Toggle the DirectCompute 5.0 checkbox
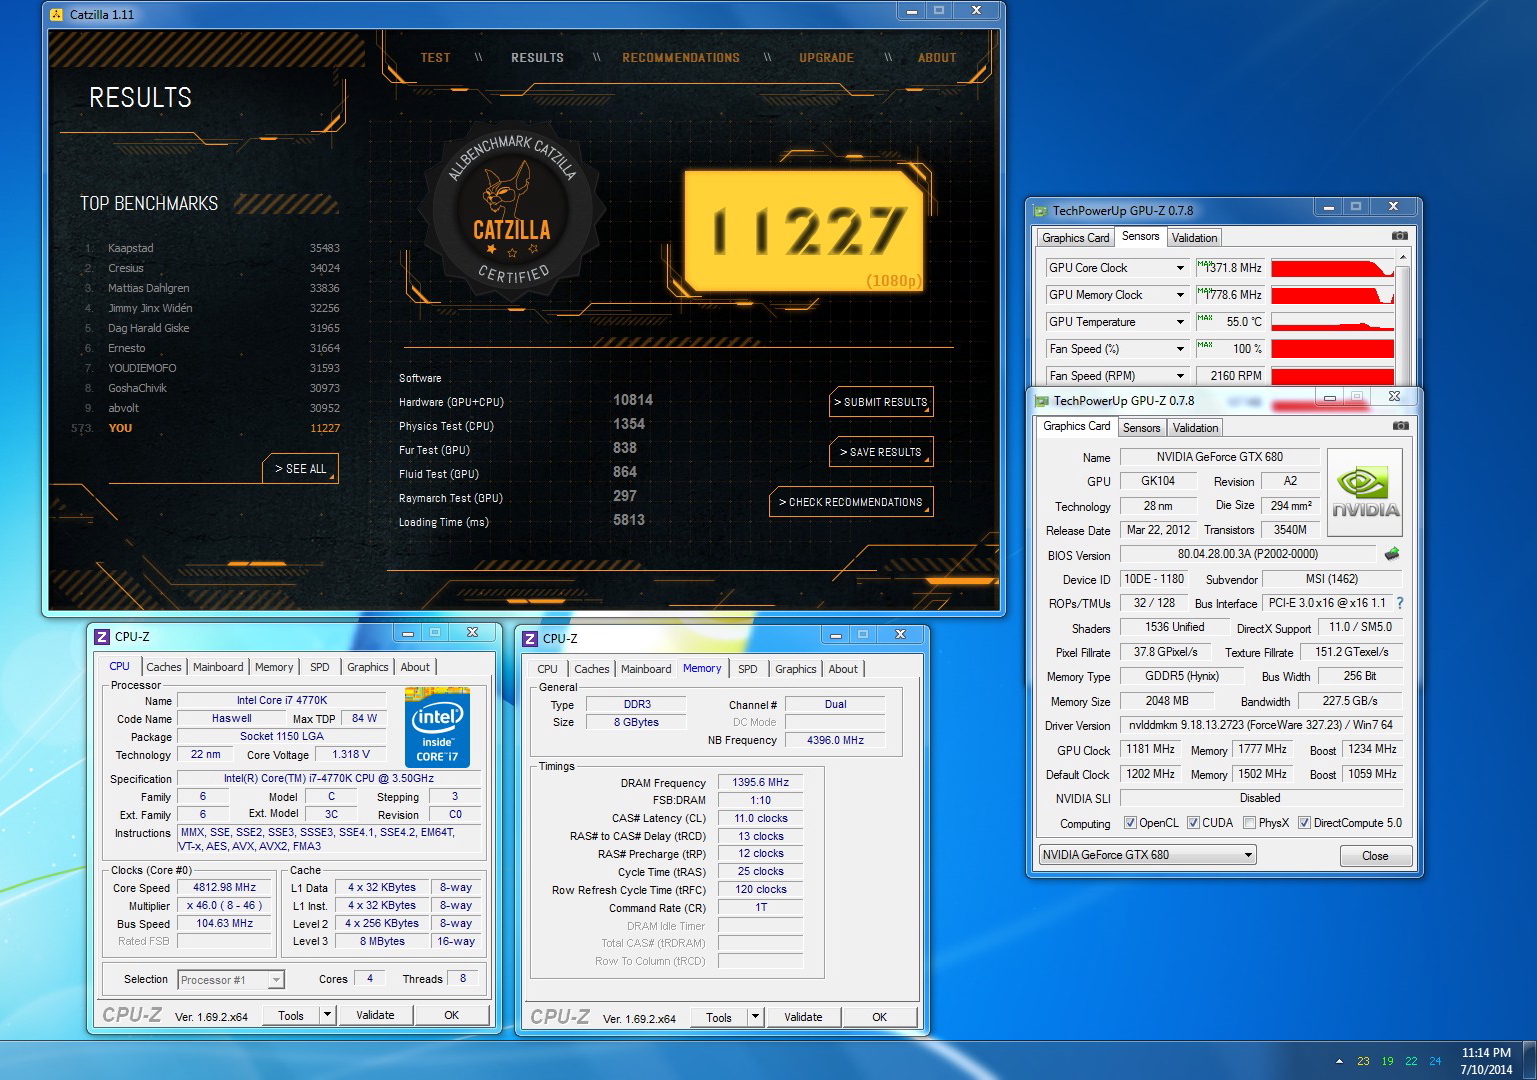This screenshot has width=1537, height=1080. click(1304, 823)
